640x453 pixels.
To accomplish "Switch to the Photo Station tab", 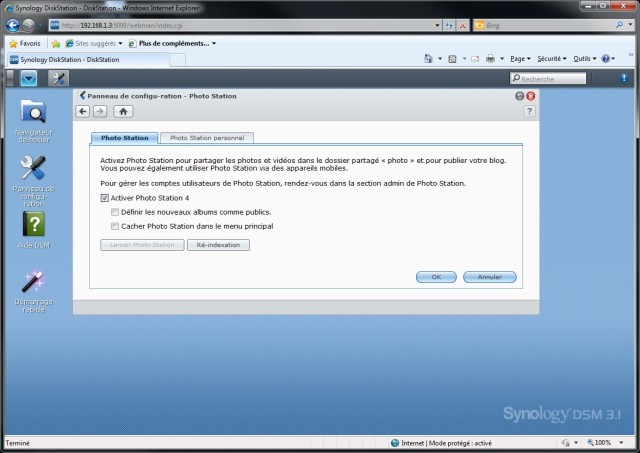I will coord(124,138).
